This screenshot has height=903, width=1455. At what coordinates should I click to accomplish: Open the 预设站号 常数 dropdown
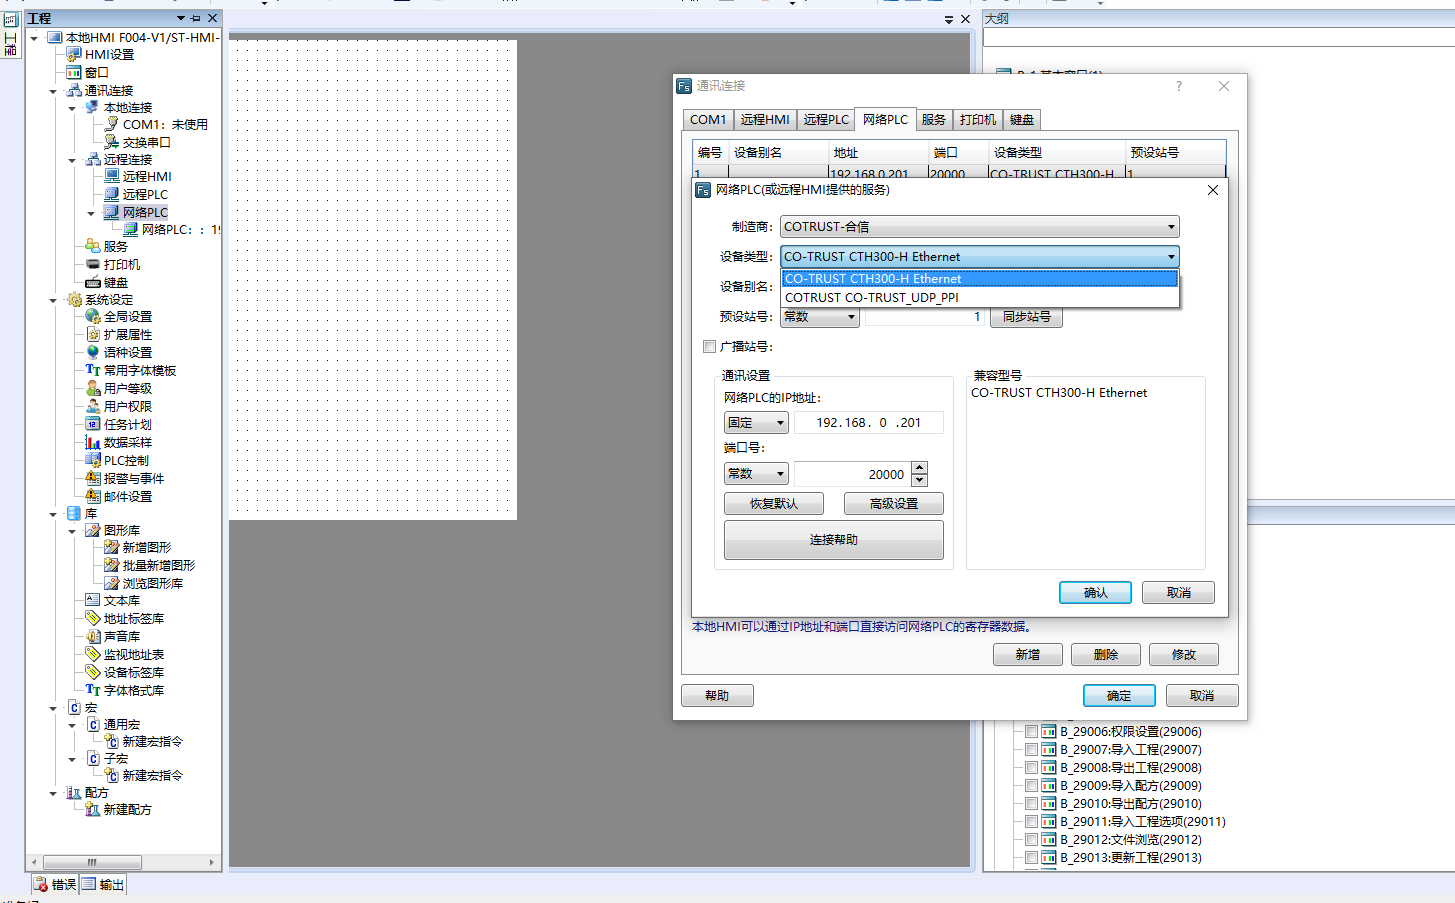[x=820, y=317]
